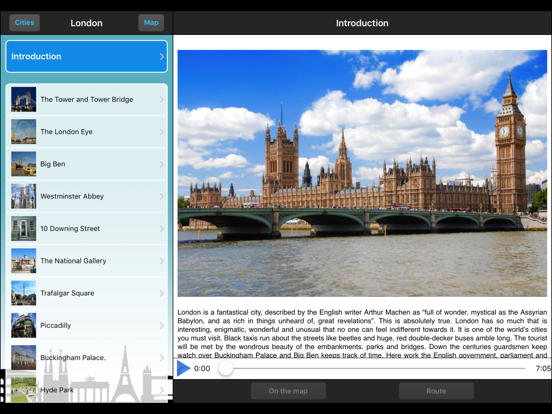The height and width of the screenshot is (414, 552).
Task: Click chevron beside Piccadilly
Action: pyautogui.click(x=162, y=326)
